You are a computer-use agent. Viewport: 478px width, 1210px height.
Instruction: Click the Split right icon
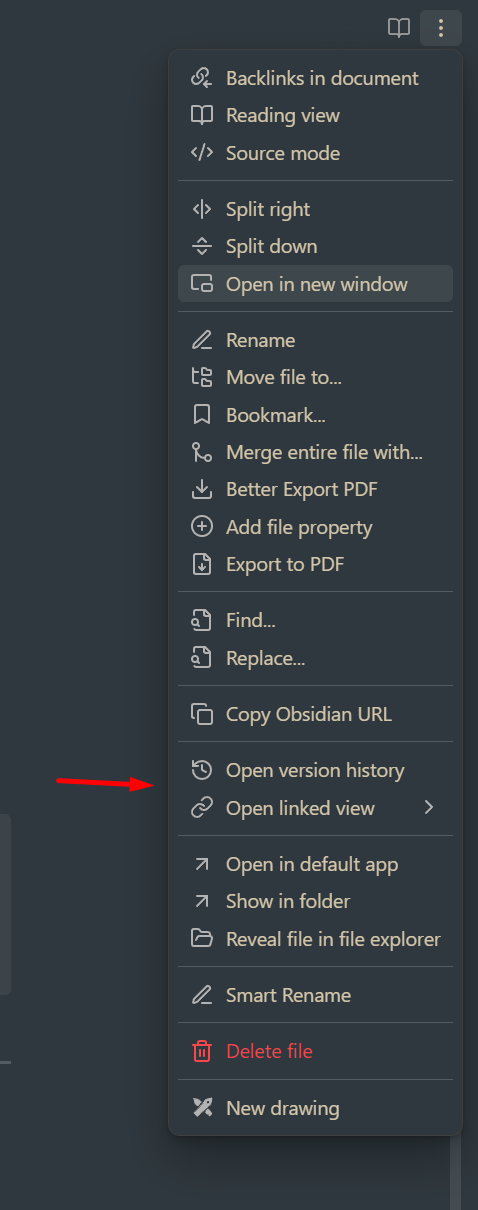(x=202, y=209)
